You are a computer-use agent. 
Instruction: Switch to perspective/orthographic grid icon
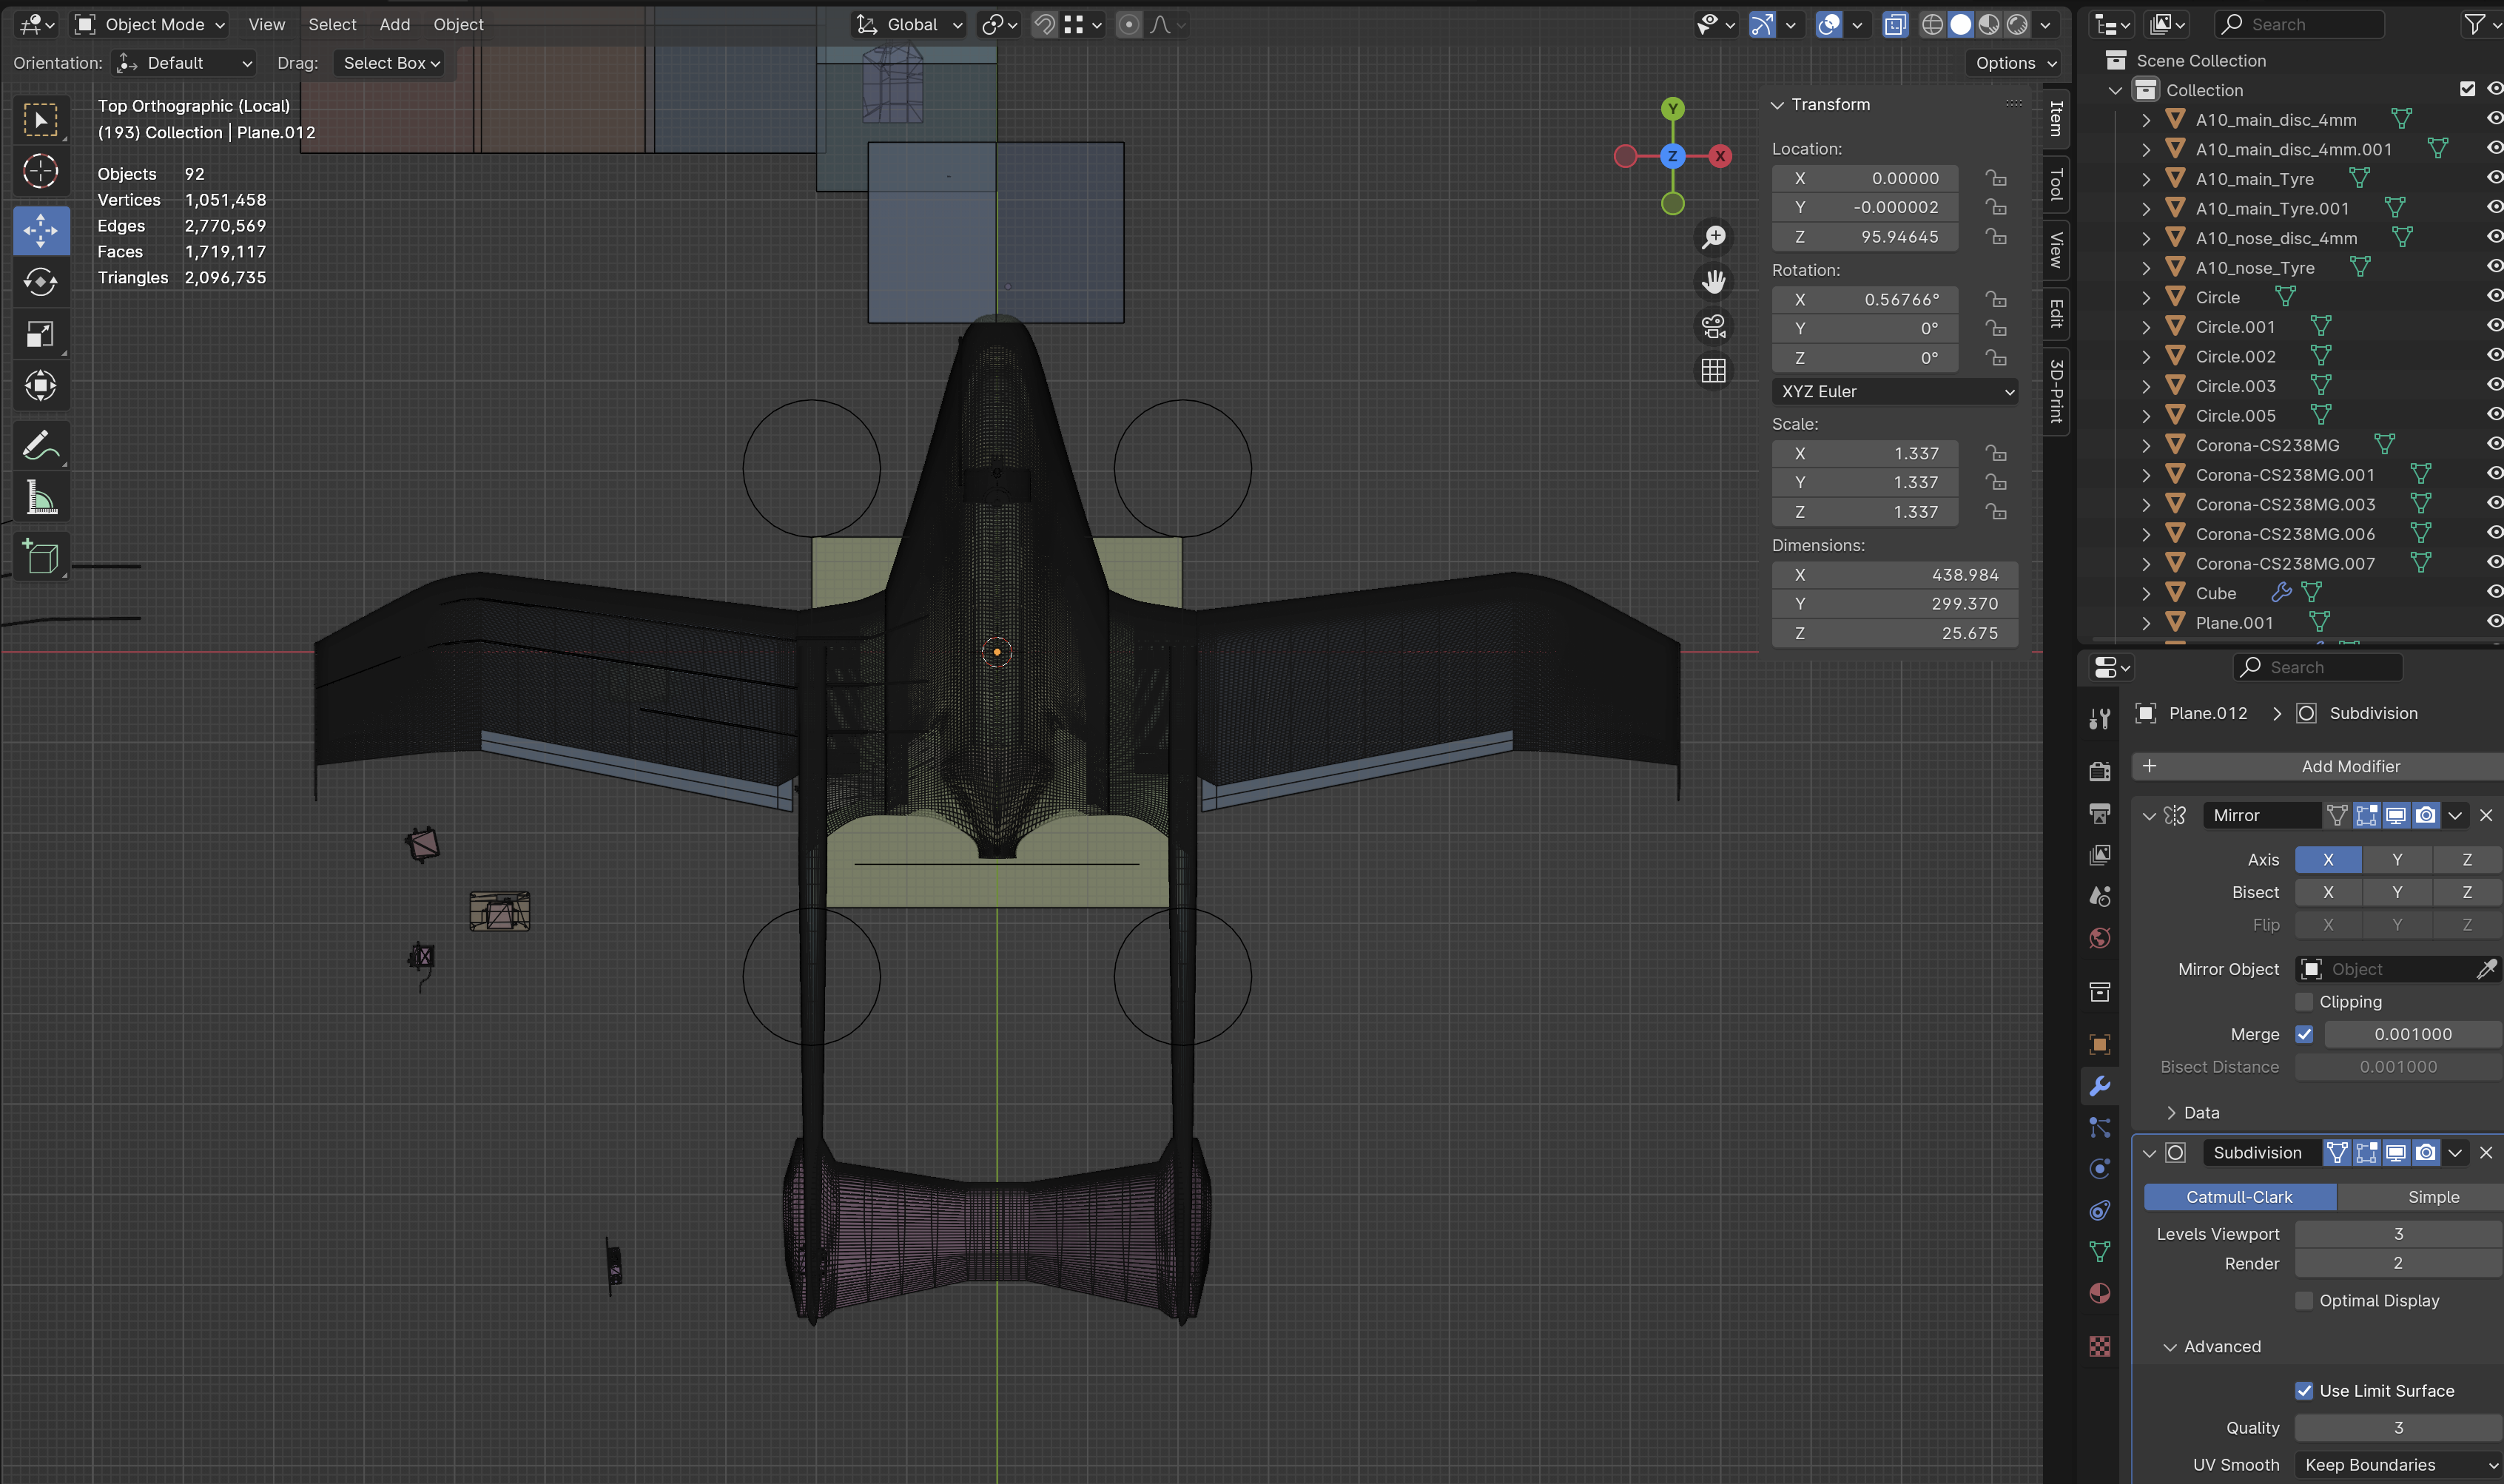(1713, 371)
